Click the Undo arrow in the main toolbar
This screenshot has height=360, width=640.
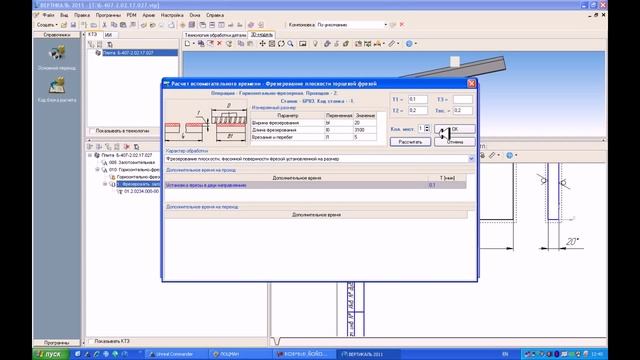(144, 25)
